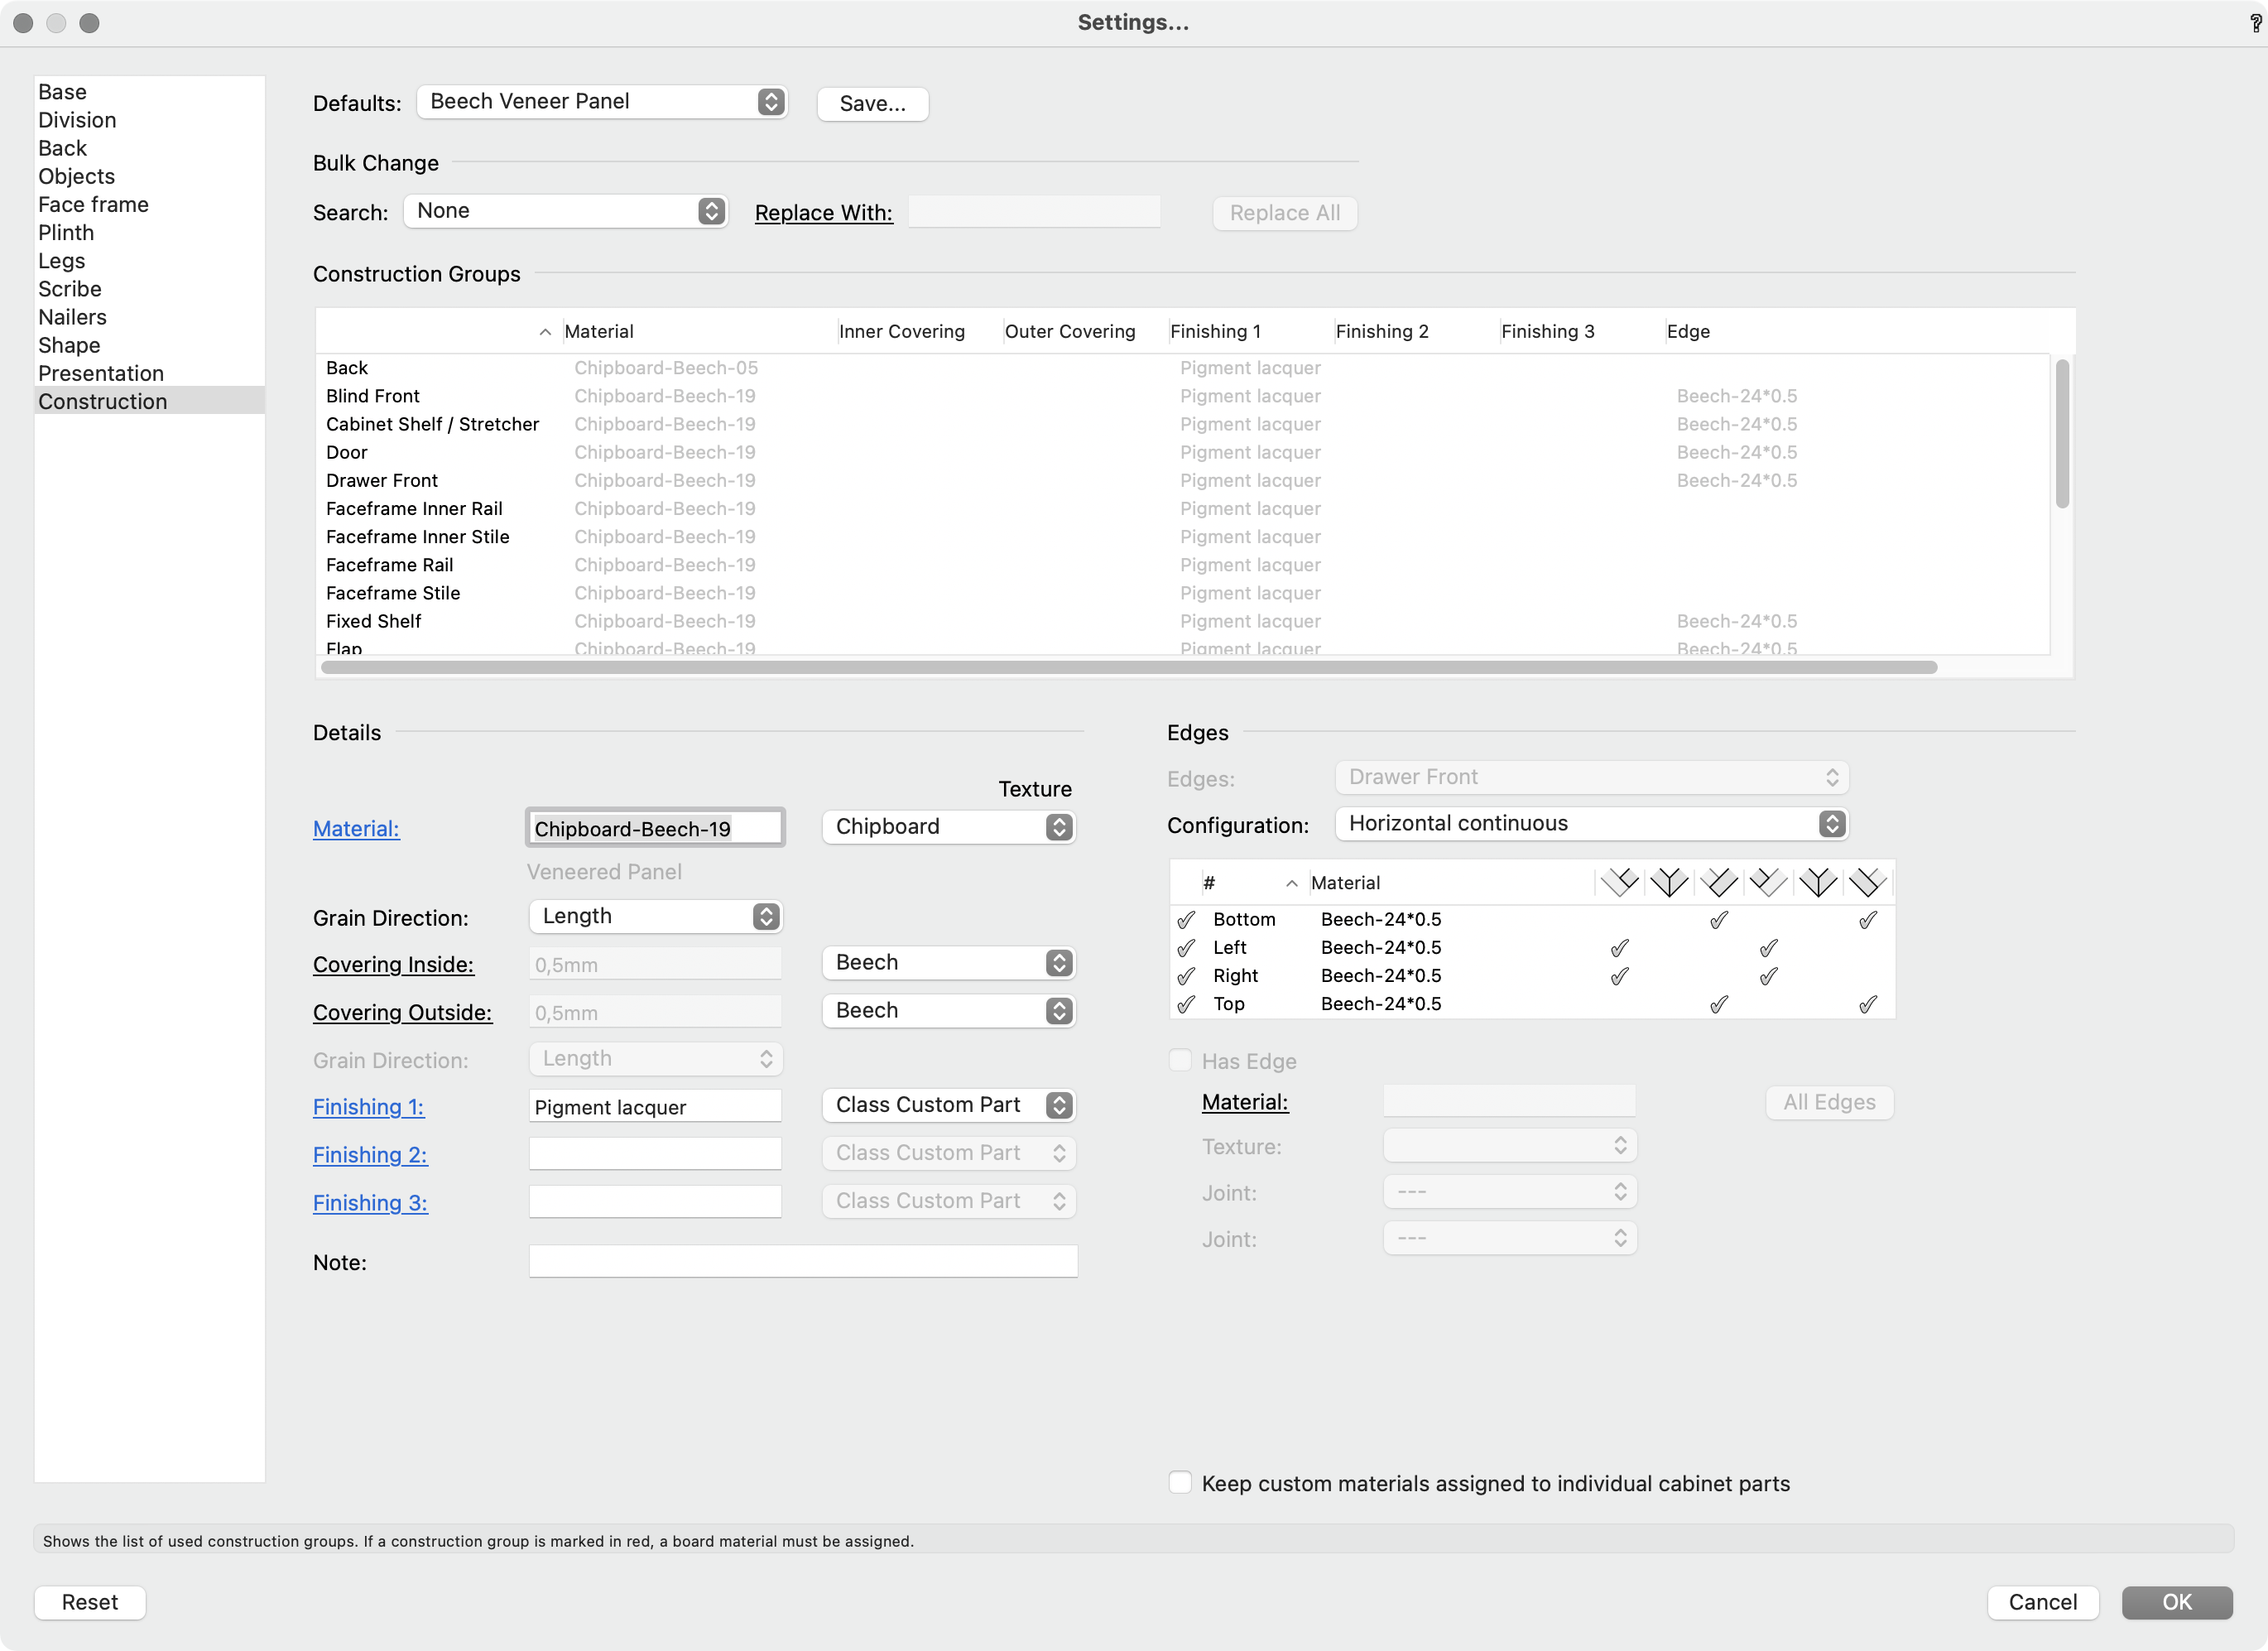The image size is (2268, 1651).
Task: Click the second joint icon (mitre) in Edges header
Action: [x=1669, y=882]
